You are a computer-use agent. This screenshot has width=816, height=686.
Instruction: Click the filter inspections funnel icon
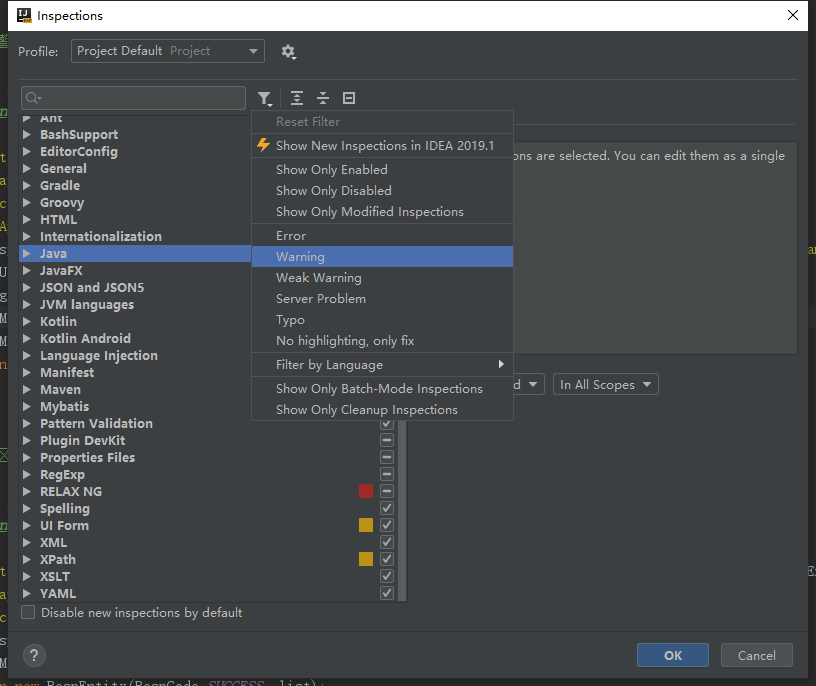[265, 98]
